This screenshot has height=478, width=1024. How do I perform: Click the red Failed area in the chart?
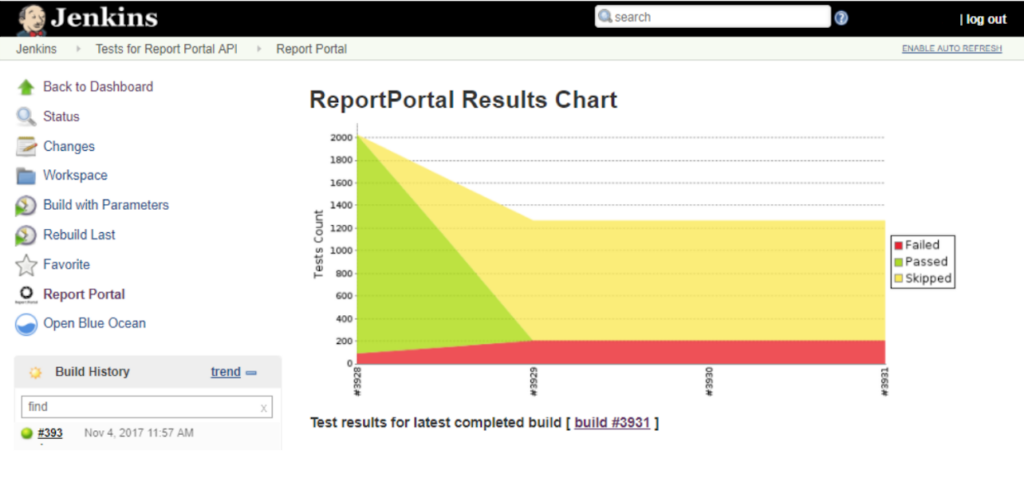click(x=653, y=353)
